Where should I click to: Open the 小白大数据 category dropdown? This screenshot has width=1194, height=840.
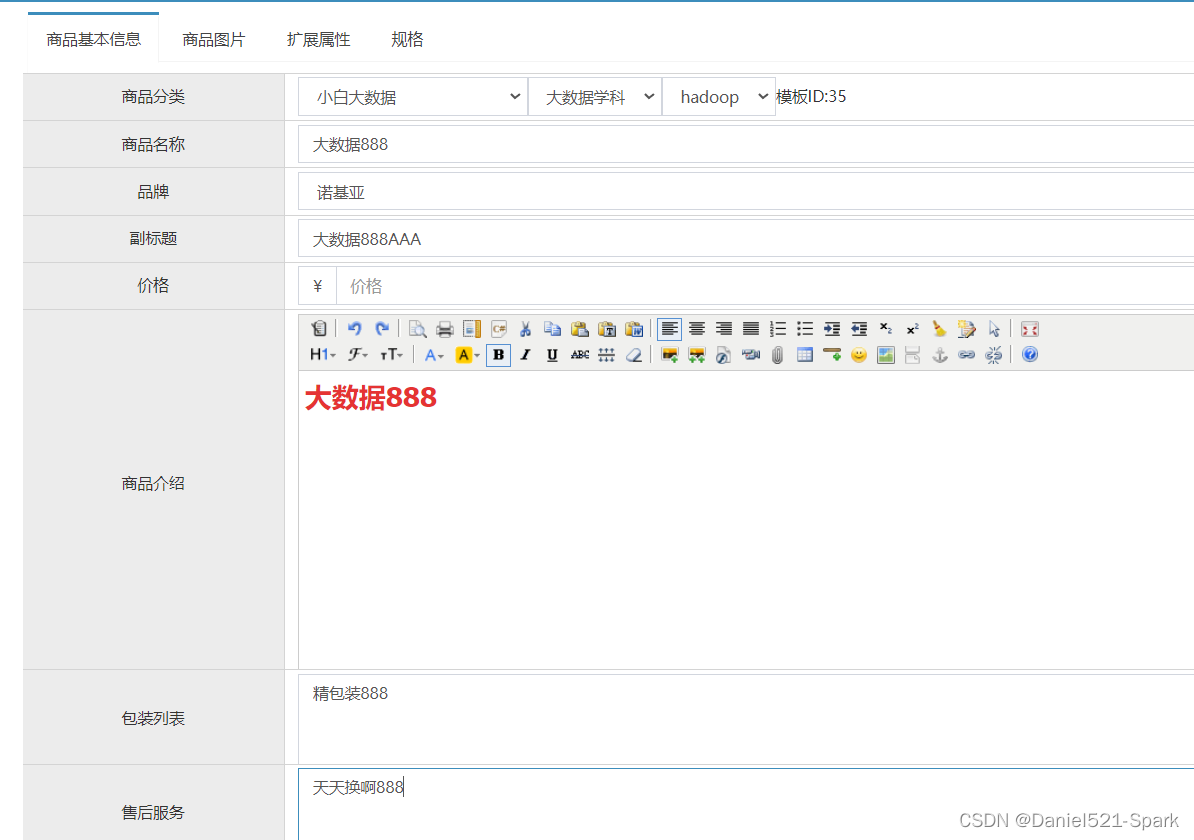coord(413,97)
